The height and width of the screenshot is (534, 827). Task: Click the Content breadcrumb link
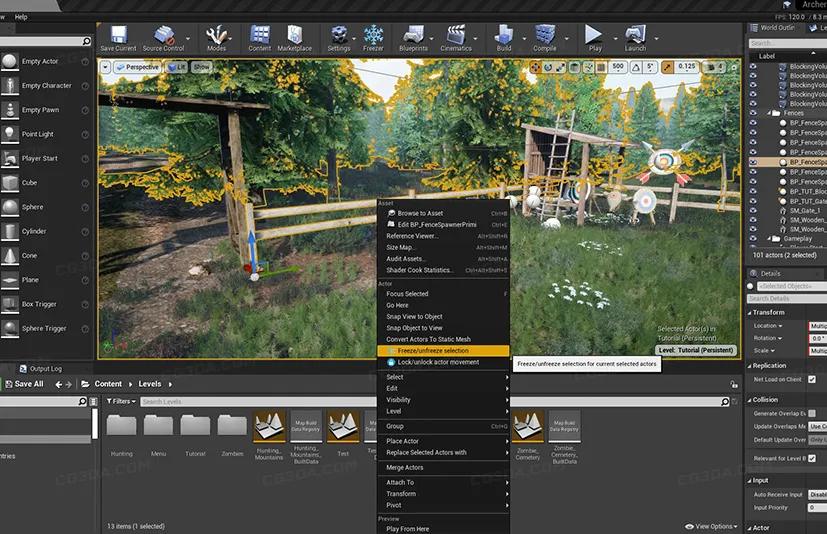tap(108, 384)
